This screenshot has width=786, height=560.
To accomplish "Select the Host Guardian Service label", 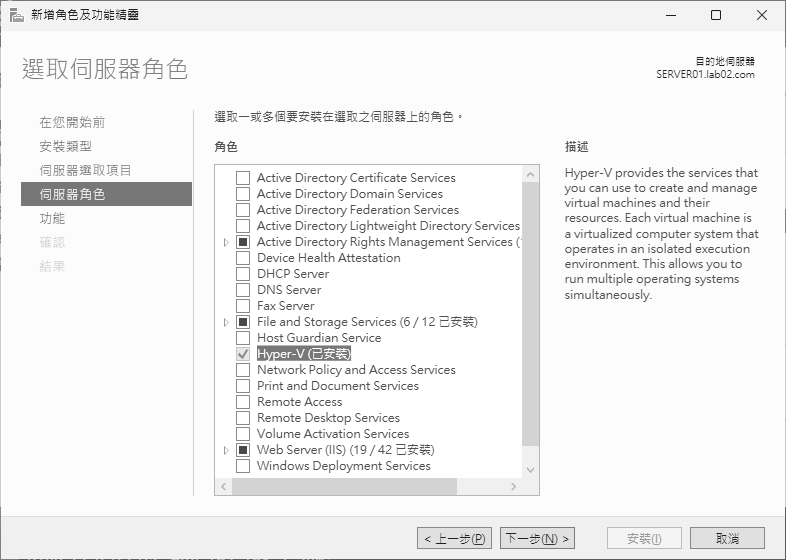I will click(319, 338).
